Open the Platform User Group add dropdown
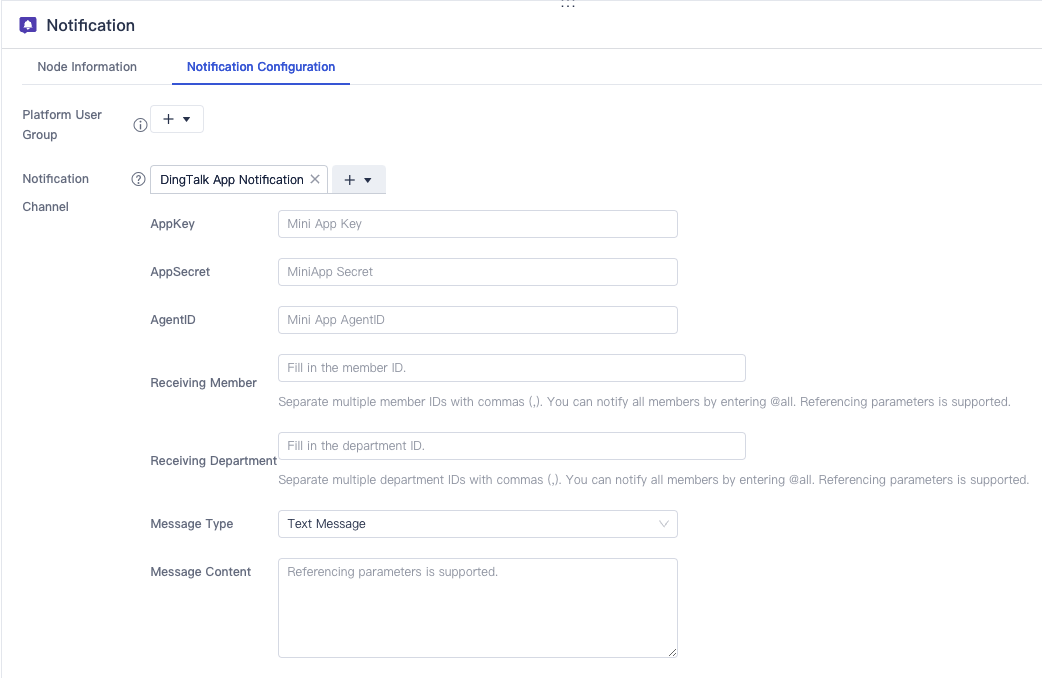This screenshot has width=1042, height=678. point(177,119)
